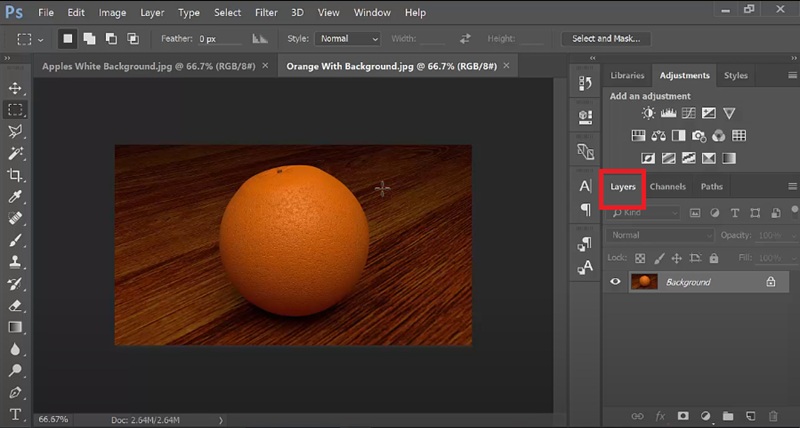Toggle the Background layer lock icon

[770, 282]
